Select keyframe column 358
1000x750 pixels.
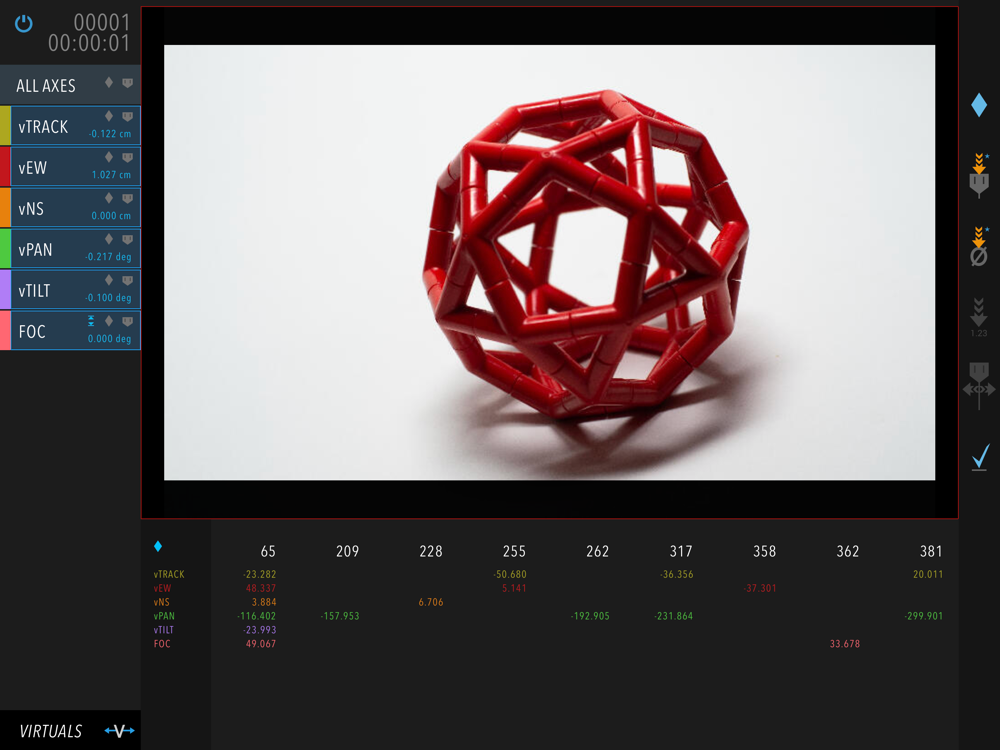click(x=765, y=551)
